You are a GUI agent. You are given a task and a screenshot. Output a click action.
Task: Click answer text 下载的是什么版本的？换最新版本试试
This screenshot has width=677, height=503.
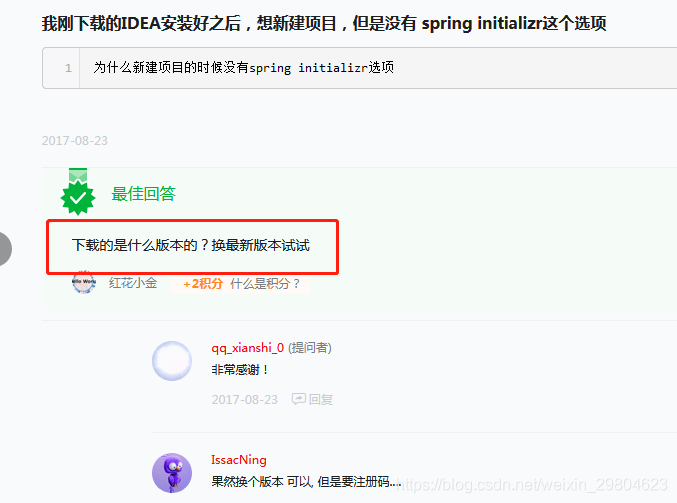click(190, 245)
